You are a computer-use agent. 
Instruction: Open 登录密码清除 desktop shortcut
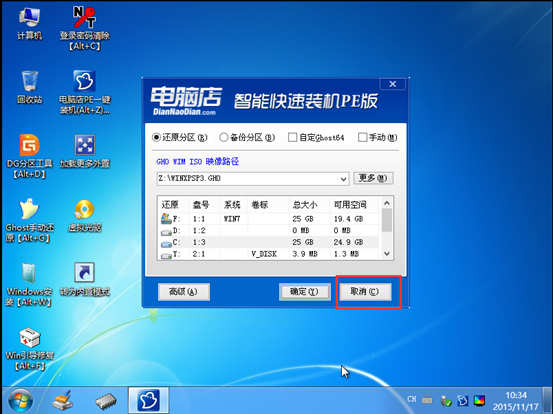(x=85, y=28)
